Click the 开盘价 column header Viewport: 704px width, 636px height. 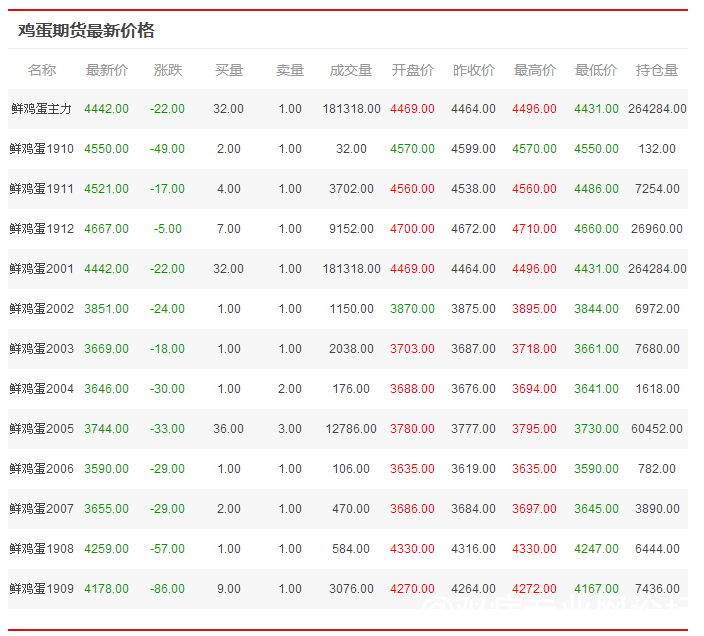click(x=413, y=70)
